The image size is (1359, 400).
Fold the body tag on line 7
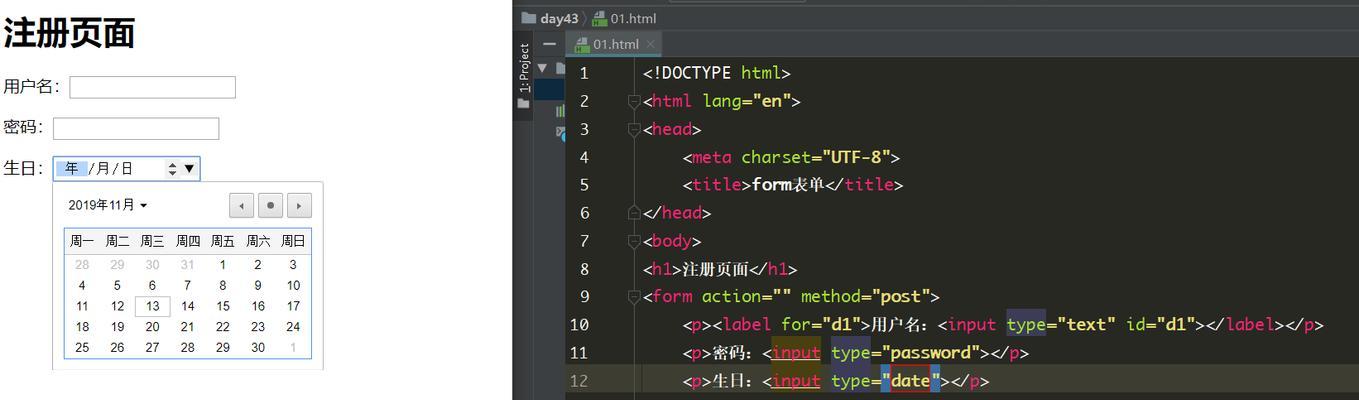click(x=633, y=241)
